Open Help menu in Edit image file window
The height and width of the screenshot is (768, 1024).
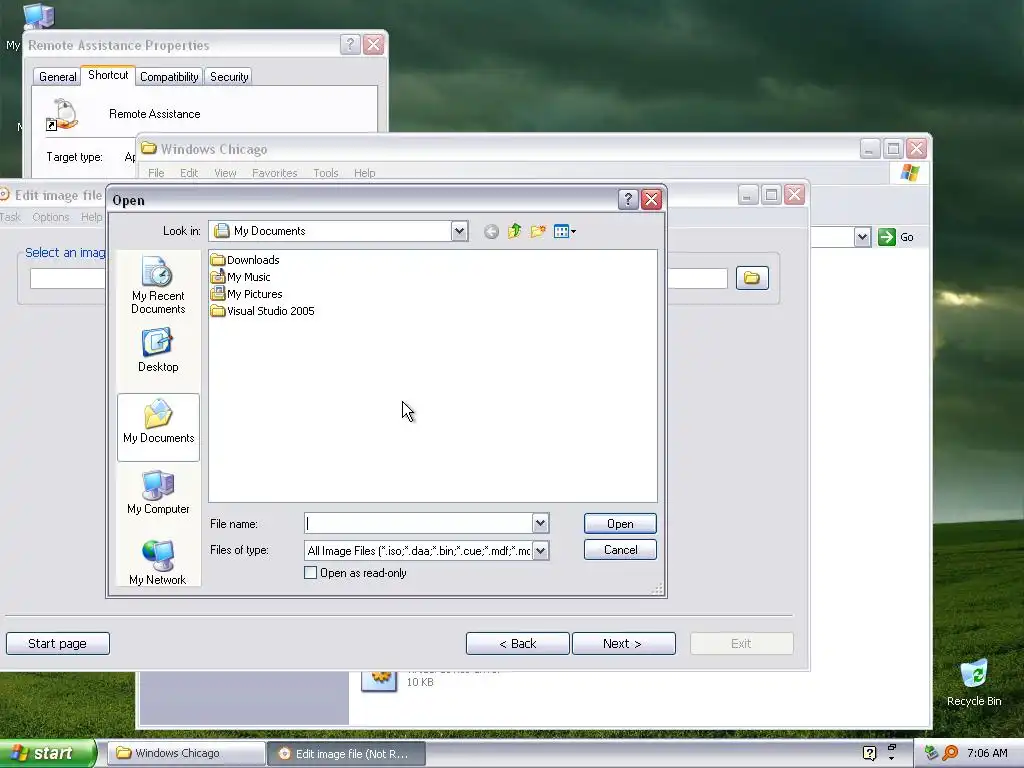point(91,217)
